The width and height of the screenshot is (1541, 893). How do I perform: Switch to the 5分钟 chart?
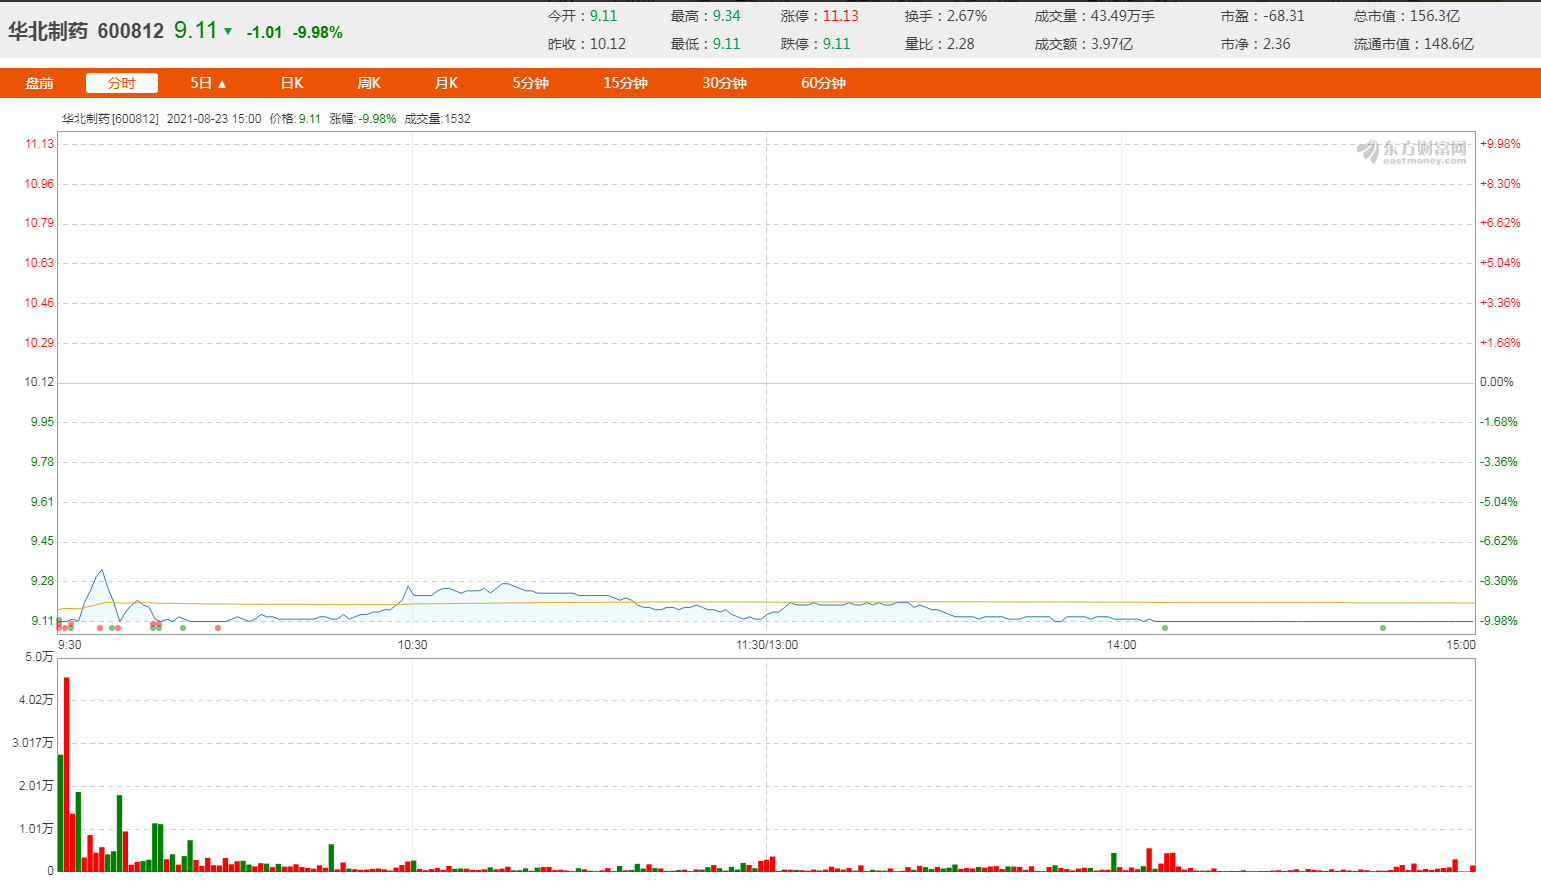(x=530, y=83)
